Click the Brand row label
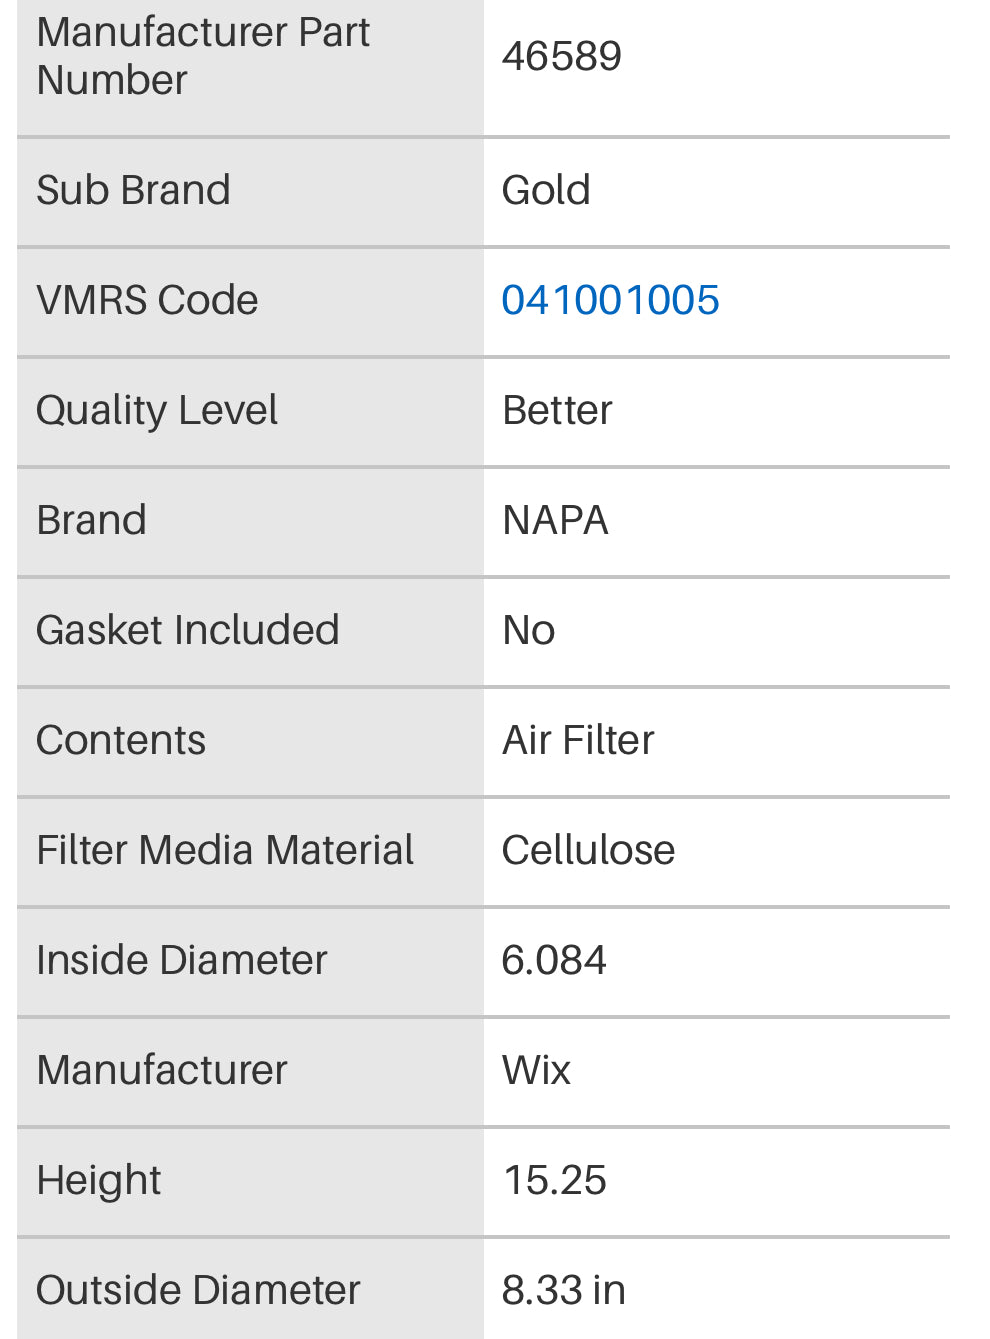The height and width of the screenshot is (1339, 990). (x=91, y=520)
